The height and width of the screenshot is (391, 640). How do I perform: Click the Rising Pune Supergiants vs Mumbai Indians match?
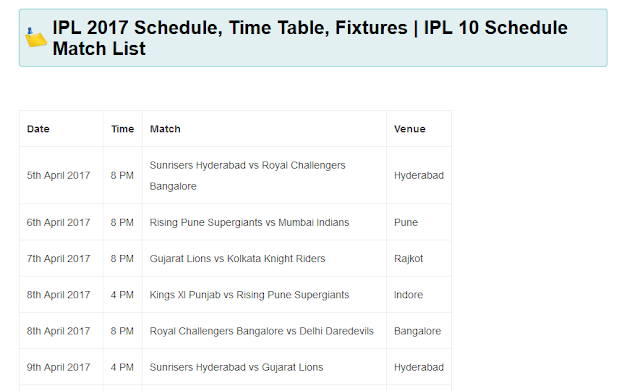pyautogui.click(x=249, y=222)
